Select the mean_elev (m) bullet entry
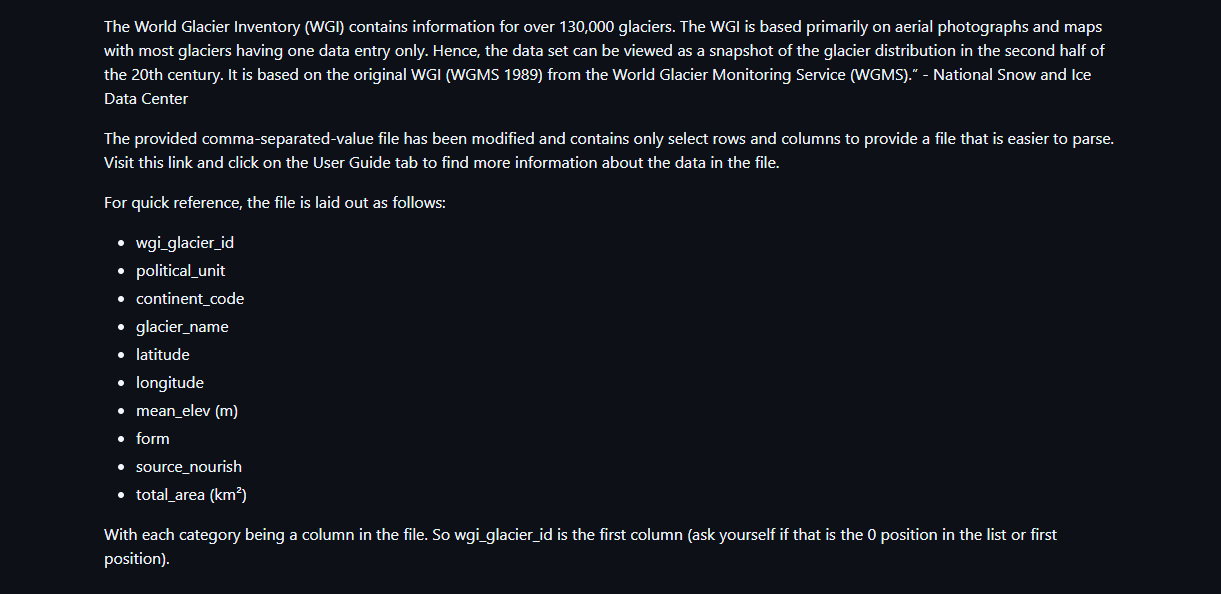The width and height of the screenshot is (1221, 594). [187, 411]
